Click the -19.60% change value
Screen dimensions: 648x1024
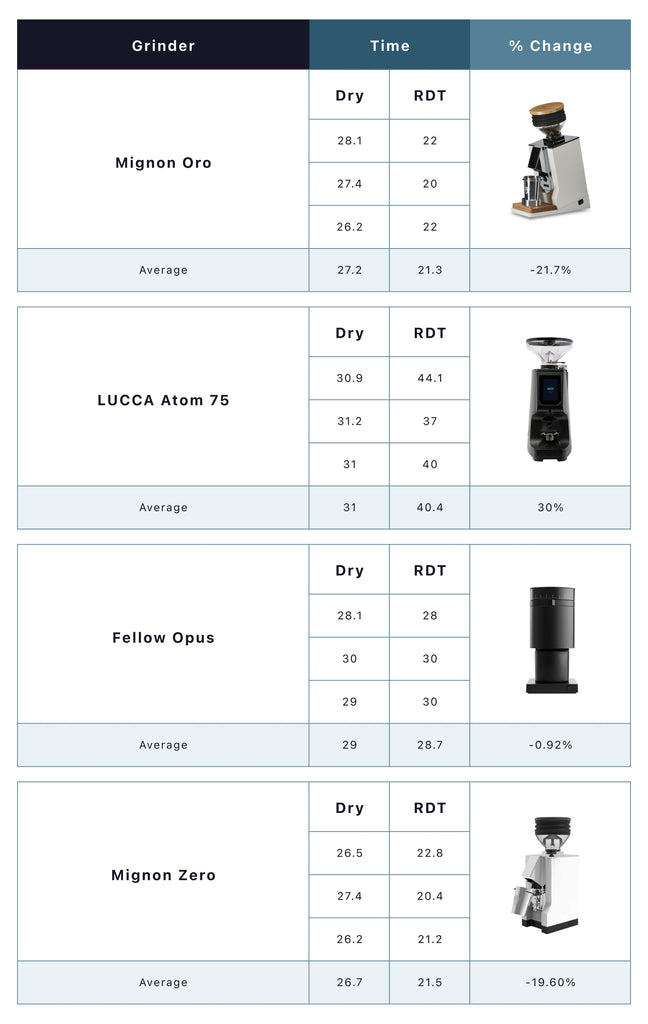pos(550,982)
